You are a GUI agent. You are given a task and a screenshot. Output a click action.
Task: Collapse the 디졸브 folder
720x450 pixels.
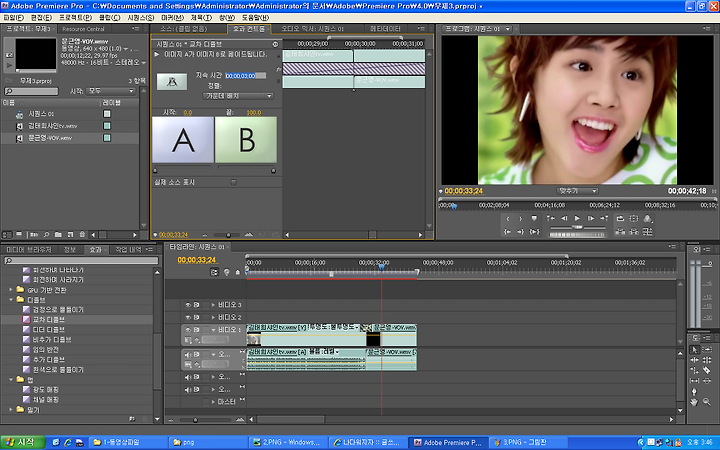11,299
